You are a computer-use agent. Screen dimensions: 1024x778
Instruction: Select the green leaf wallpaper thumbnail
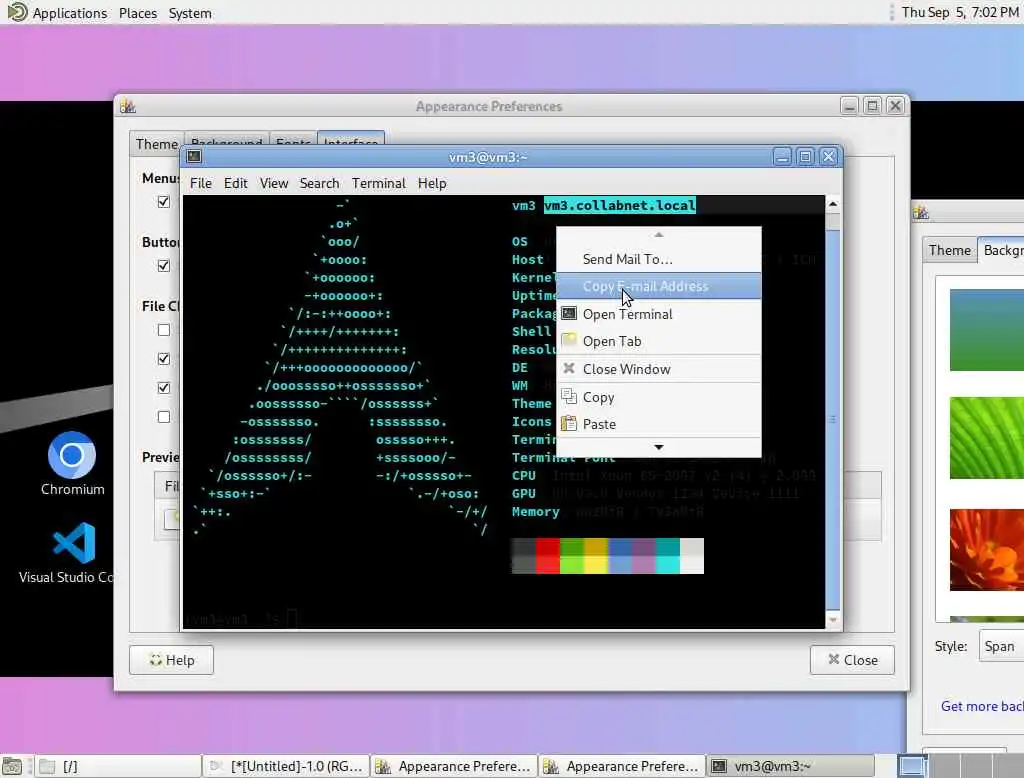click(987, 438)
